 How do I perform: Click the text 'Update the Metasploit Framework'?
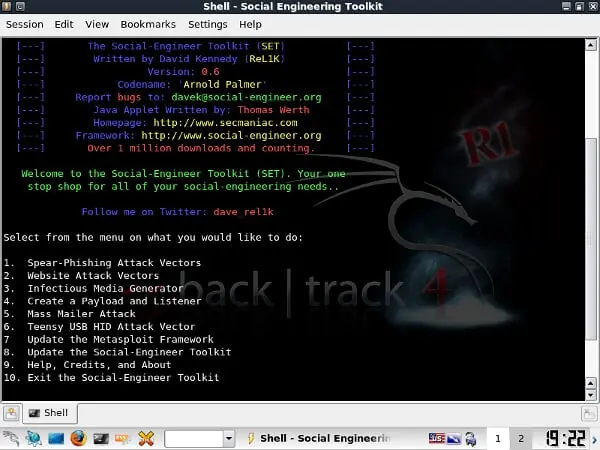pos(120,339)
